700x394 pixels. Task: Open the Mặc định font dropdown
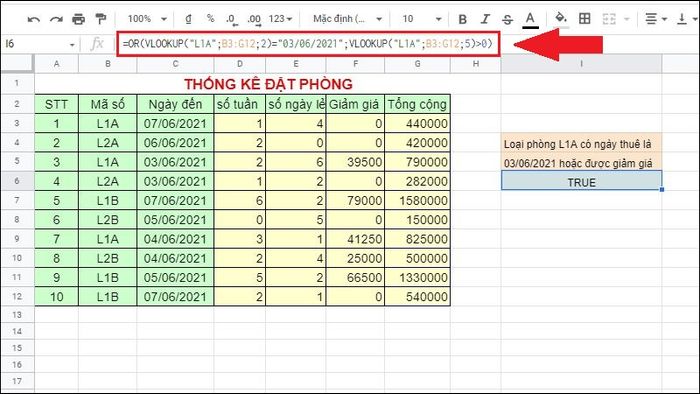point(347,19)
